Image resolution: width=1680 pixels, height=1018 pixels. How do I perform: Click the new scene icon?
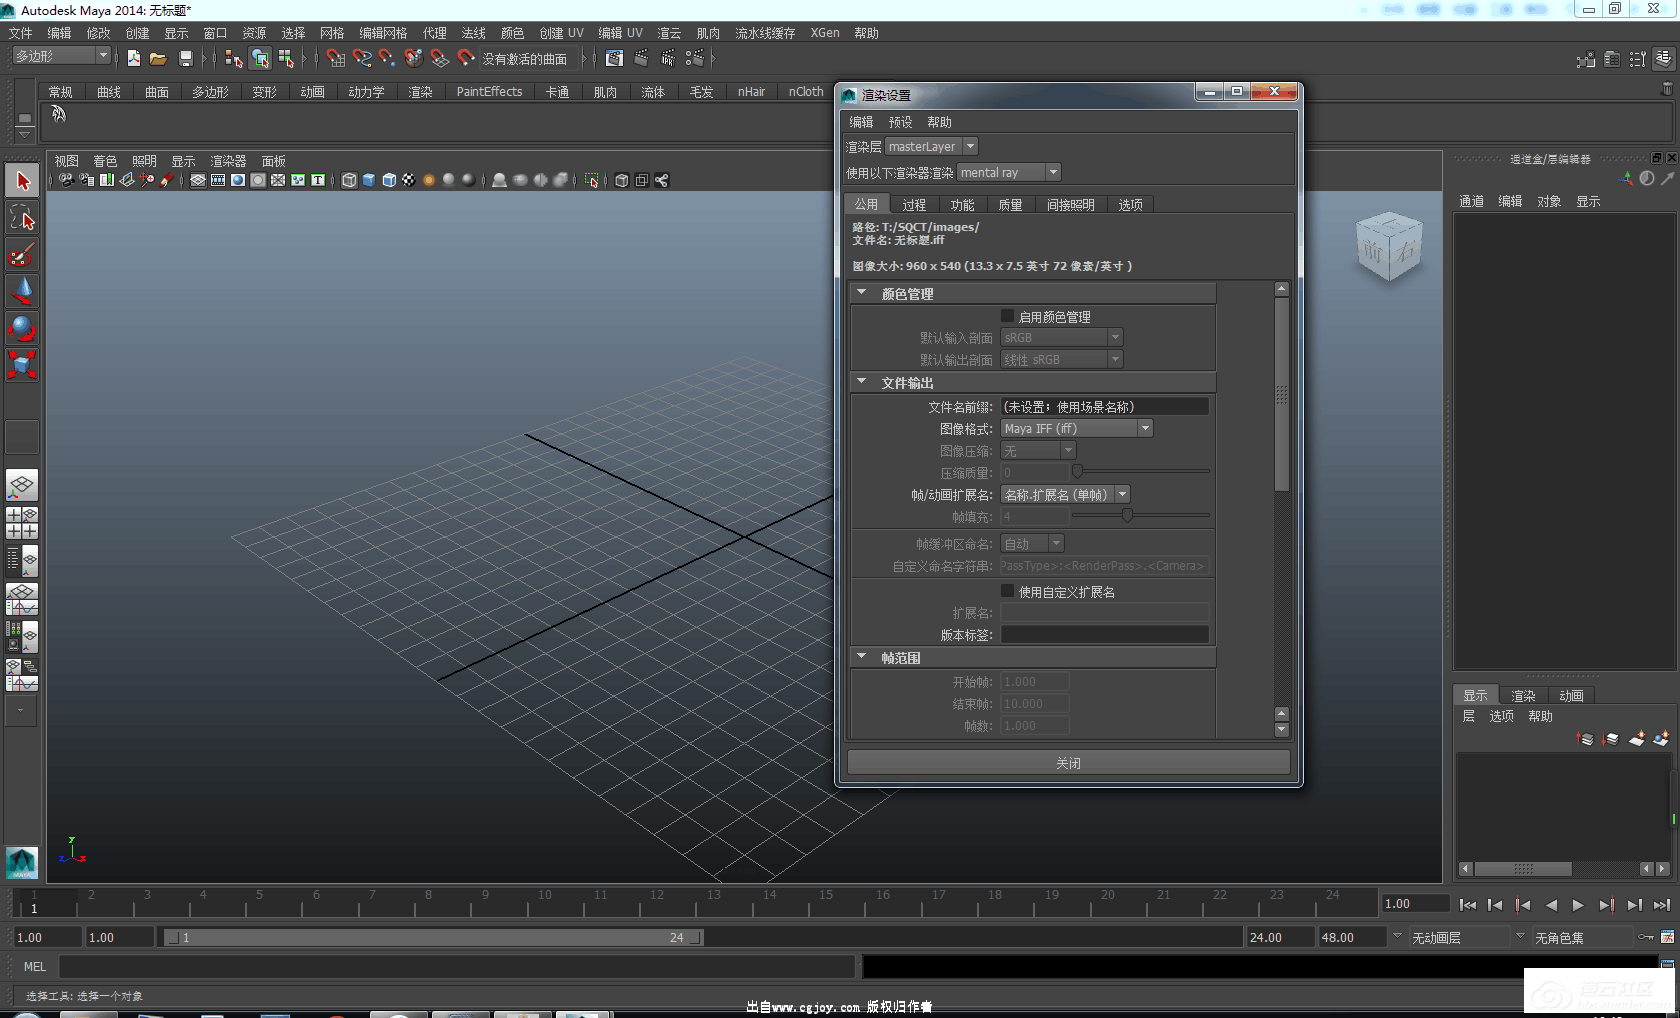tap(133, 59)
